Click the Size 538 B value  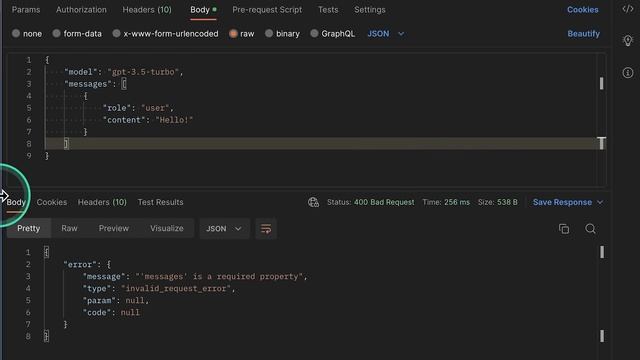pos(507,202)
